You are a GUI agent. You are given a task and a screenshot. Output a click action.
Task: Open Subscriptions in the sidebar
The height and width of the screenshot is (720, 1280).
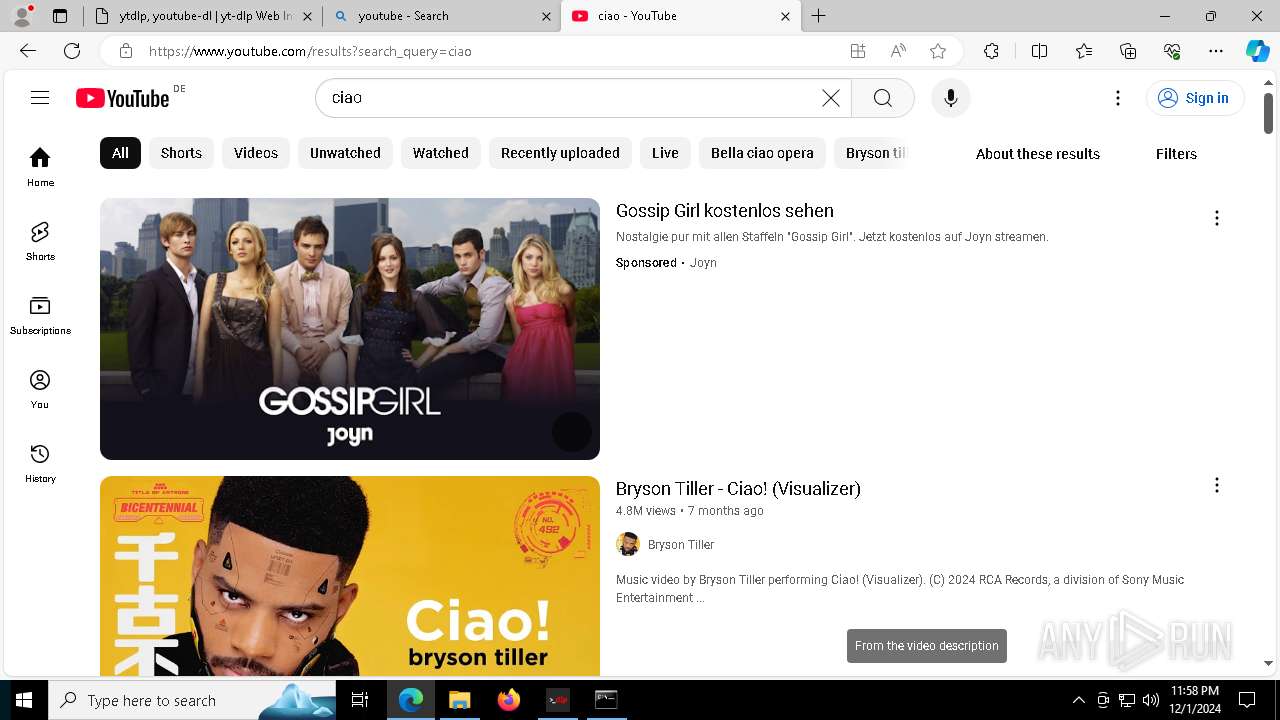tap(40, 315)
